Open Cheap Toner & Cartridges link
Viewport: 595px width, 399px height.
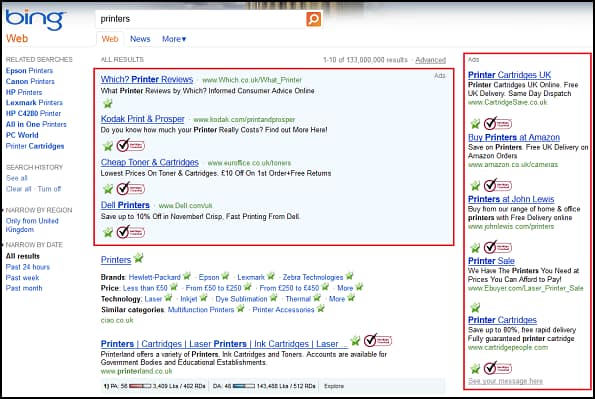[x=150, y=162]
